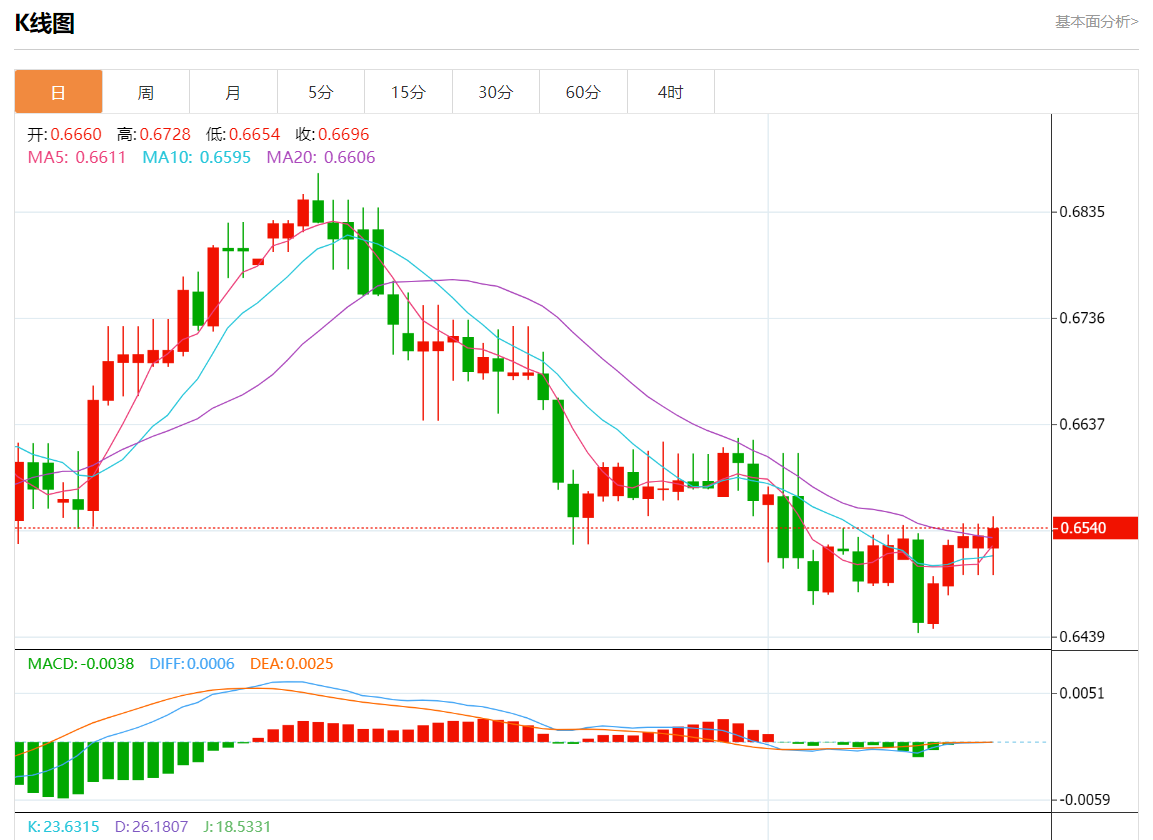Switch to the 月 monthly tab
The width and height of the screenshot is (1153, 840).
point(233,92)
